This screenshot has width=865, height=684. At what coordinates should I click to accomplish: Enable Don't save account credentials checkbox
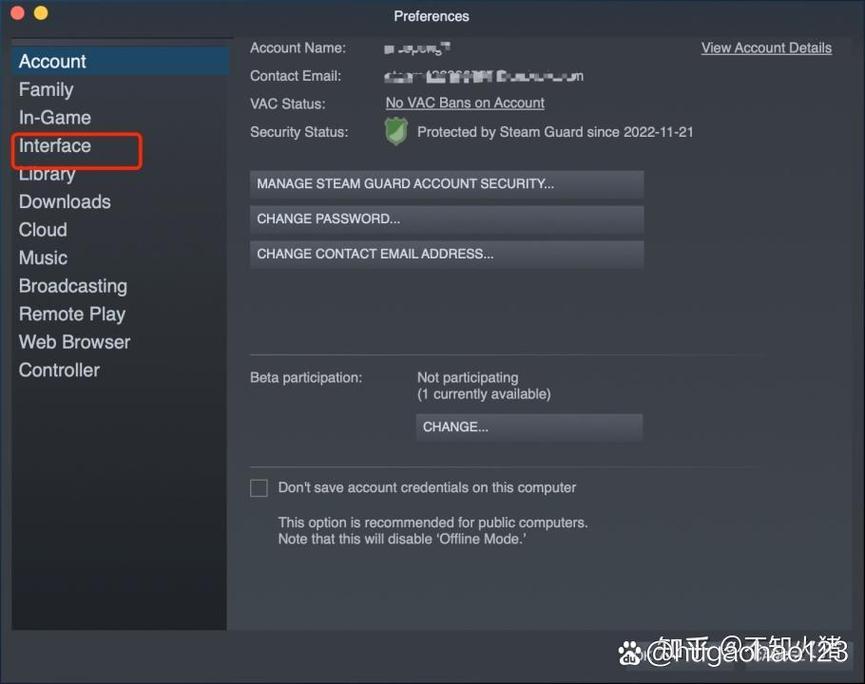(259, 488)
